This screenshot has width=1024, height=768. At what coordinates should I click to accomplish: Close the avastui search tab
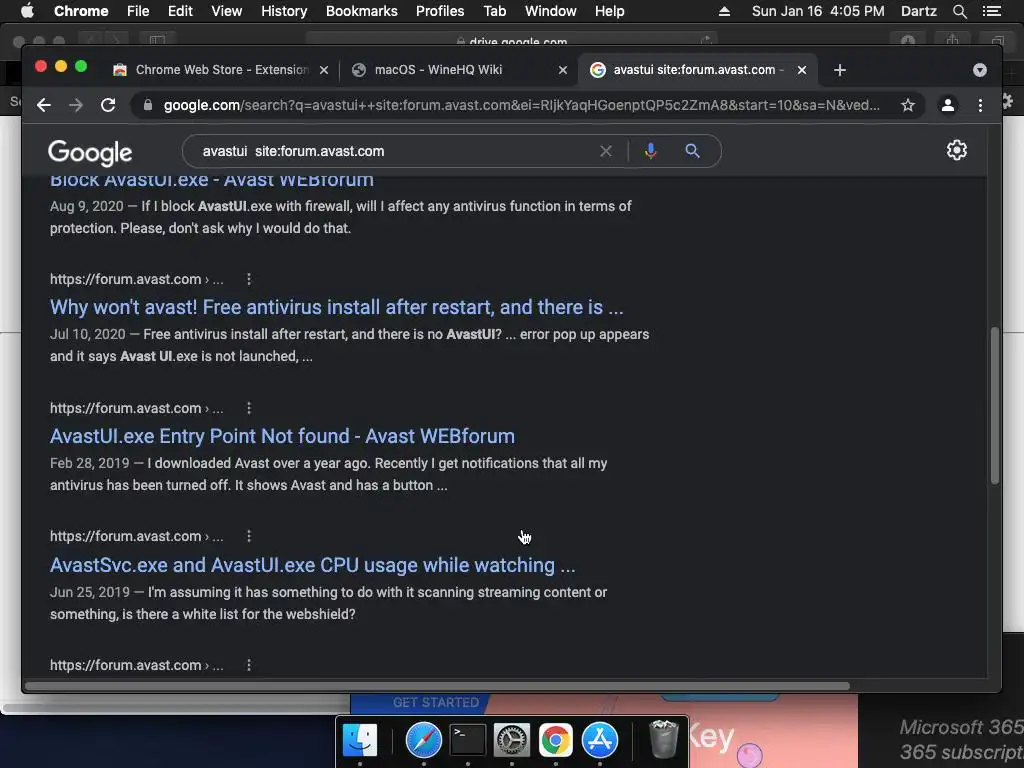pyautogui.click(x=802, y=70)
